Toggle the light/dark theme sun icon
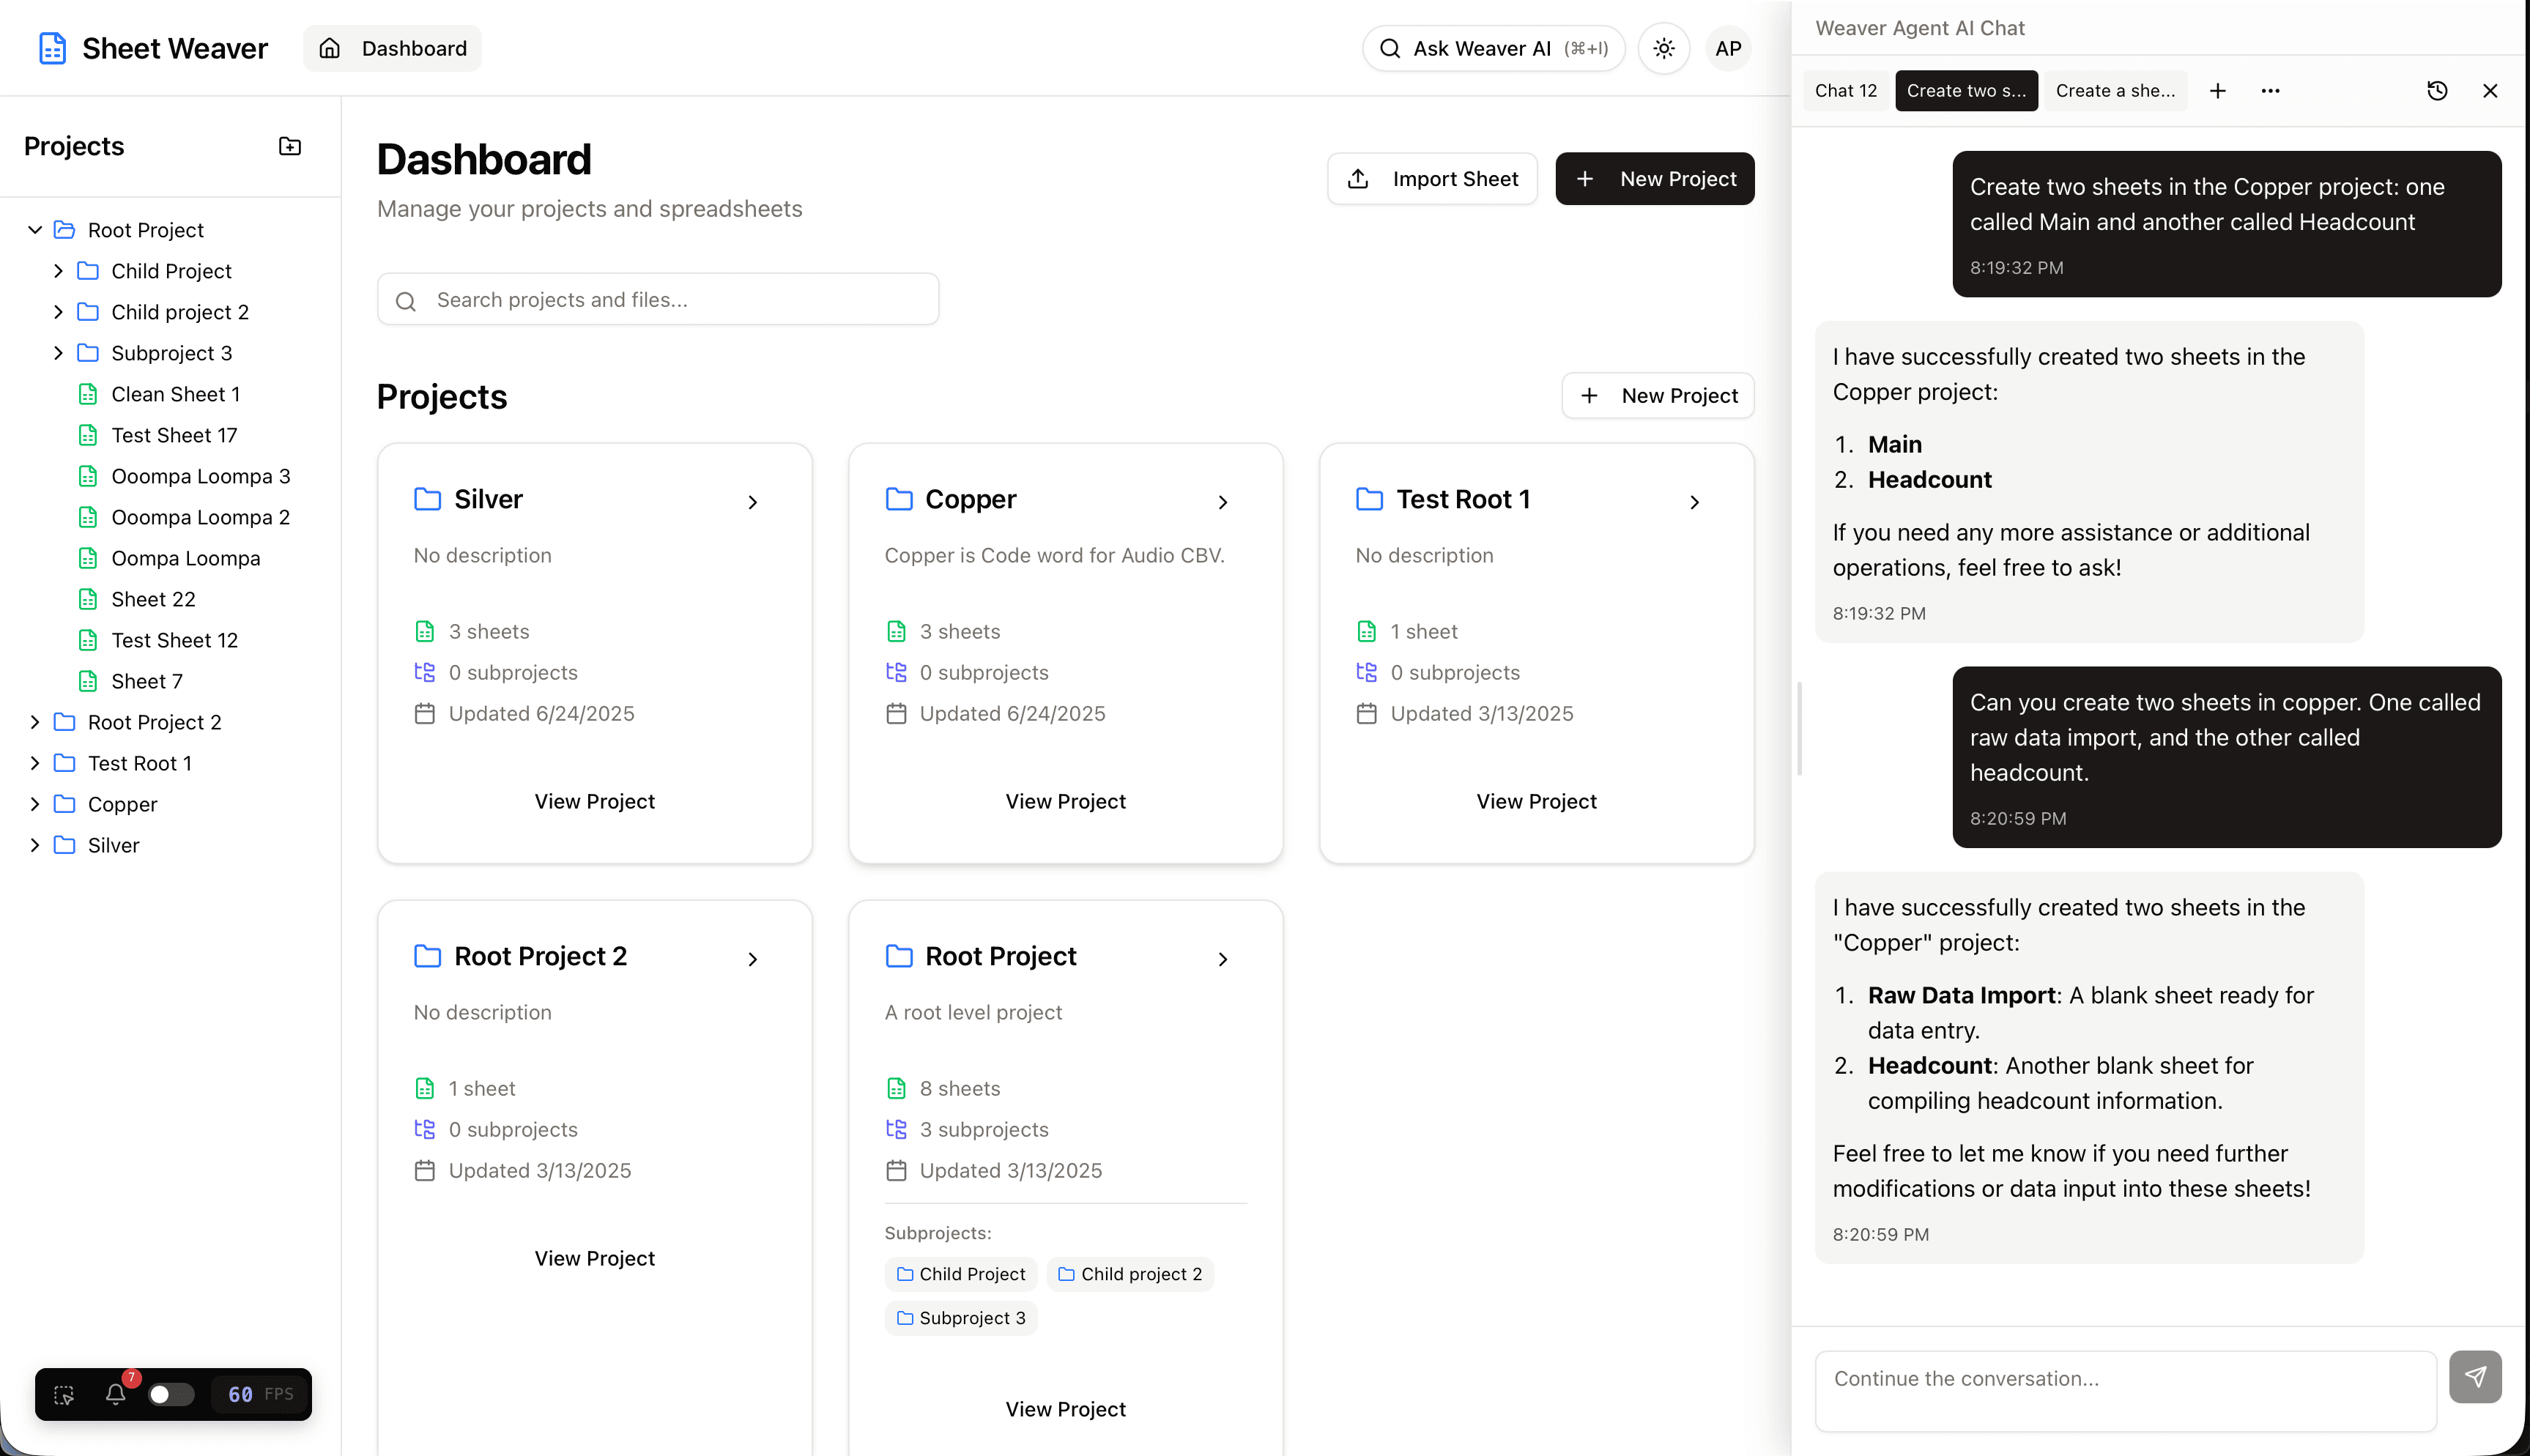 (1663, 47)
